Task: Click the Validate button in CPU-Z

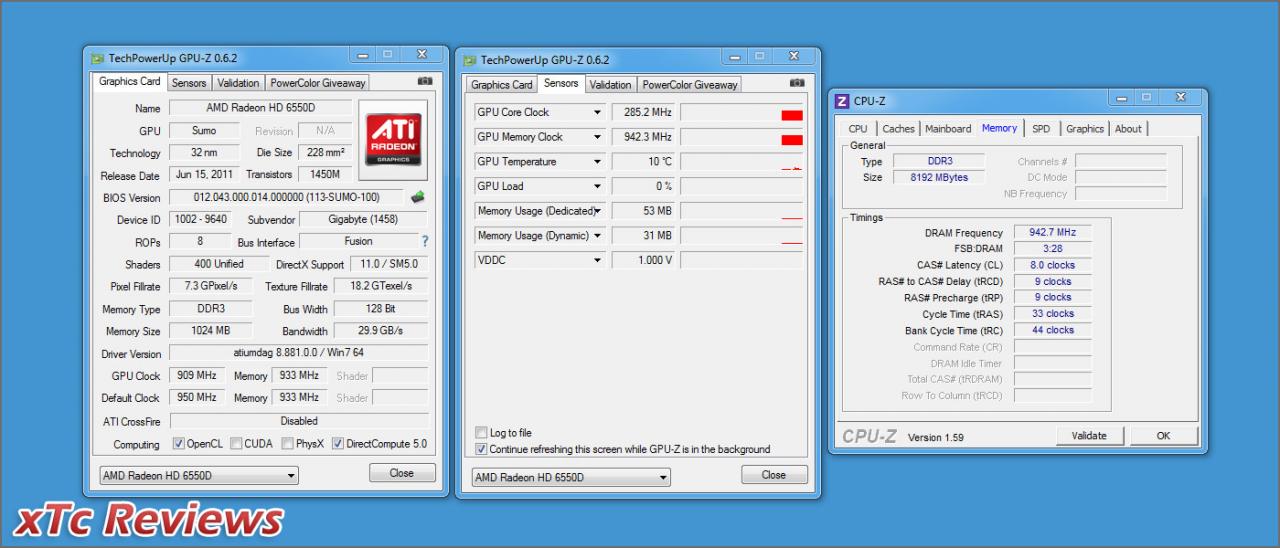Action: click(1089, 435)
